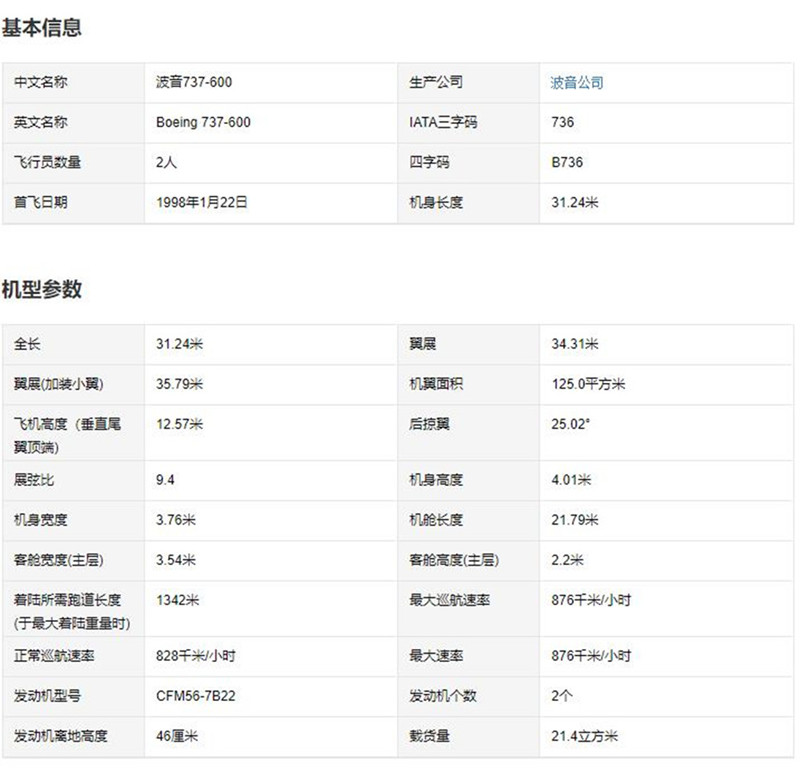Click the 客舱宽度(主层) label
This screenshot has width=800, height=772.
(59, 560)
